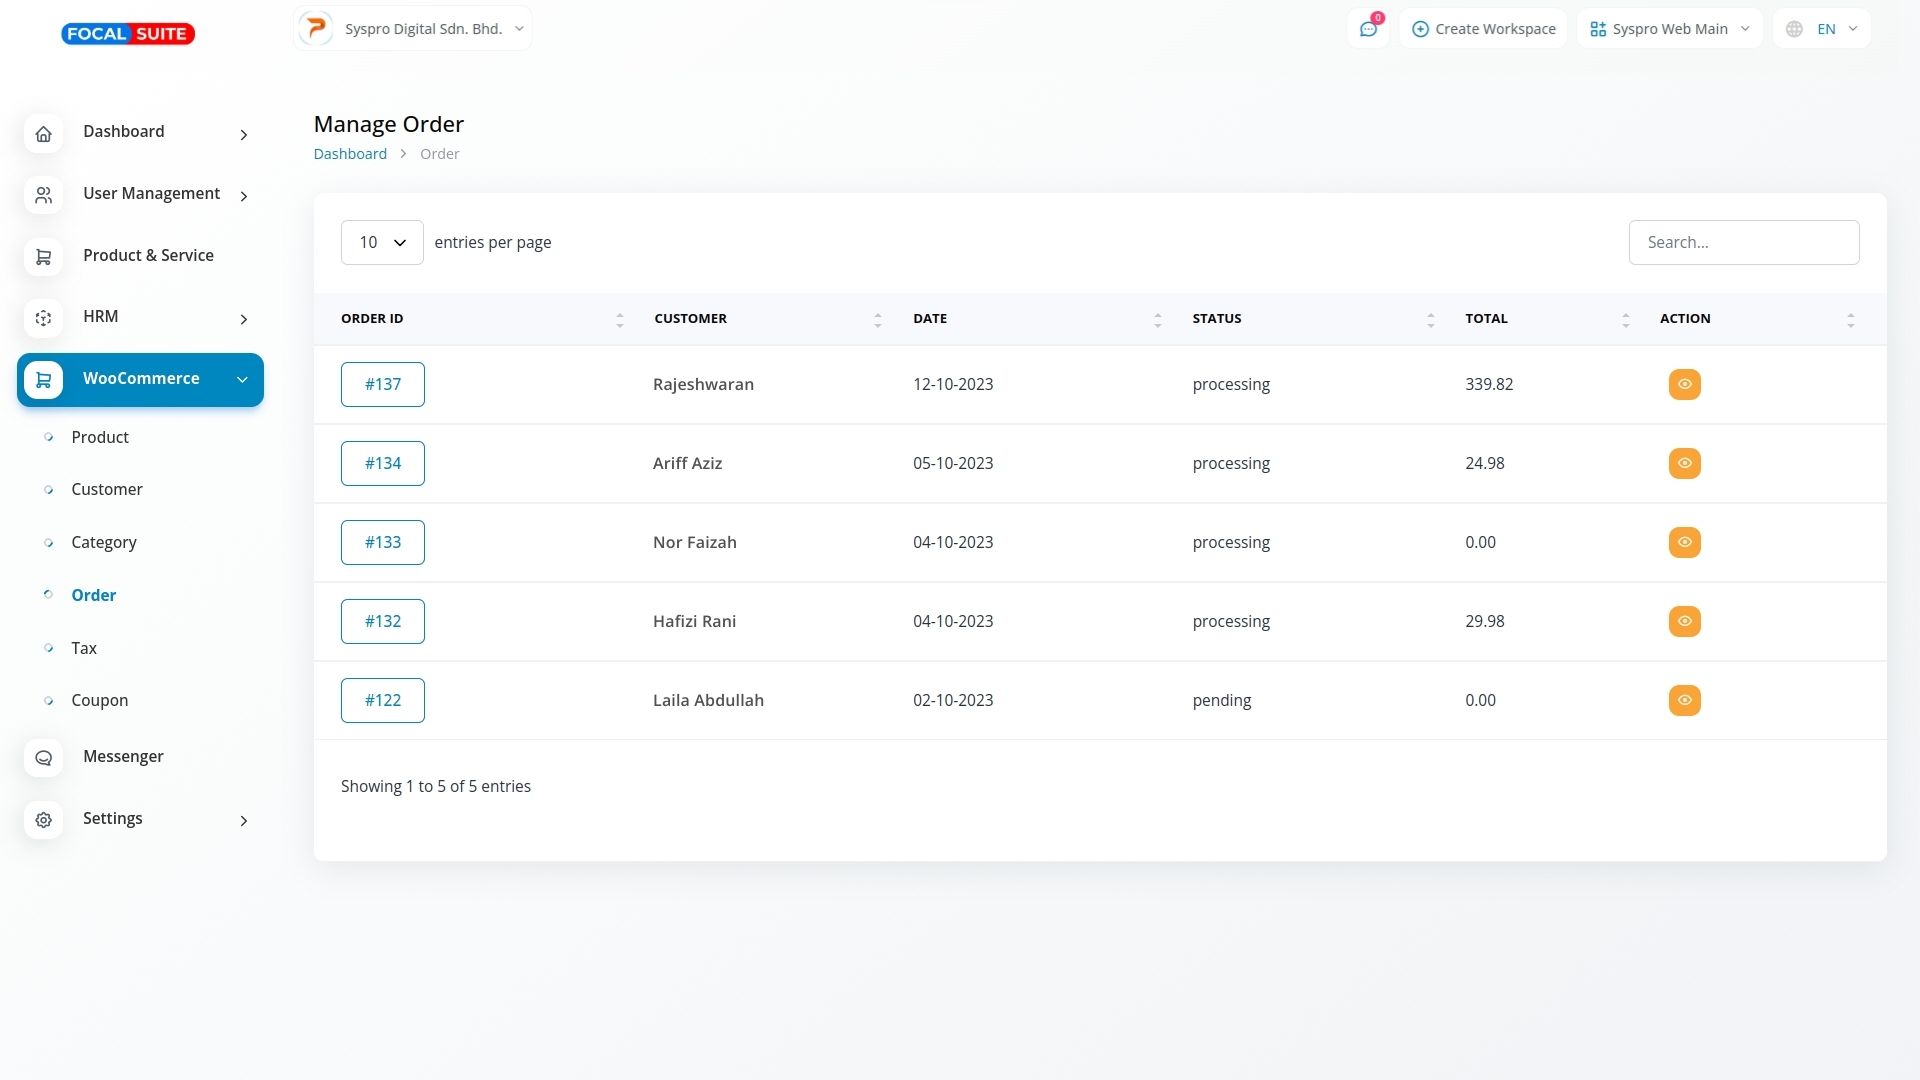Viewport: 1920px width, 1080px height.
Task: Click the Settings gear icon in sidebar
Action: 43,820
